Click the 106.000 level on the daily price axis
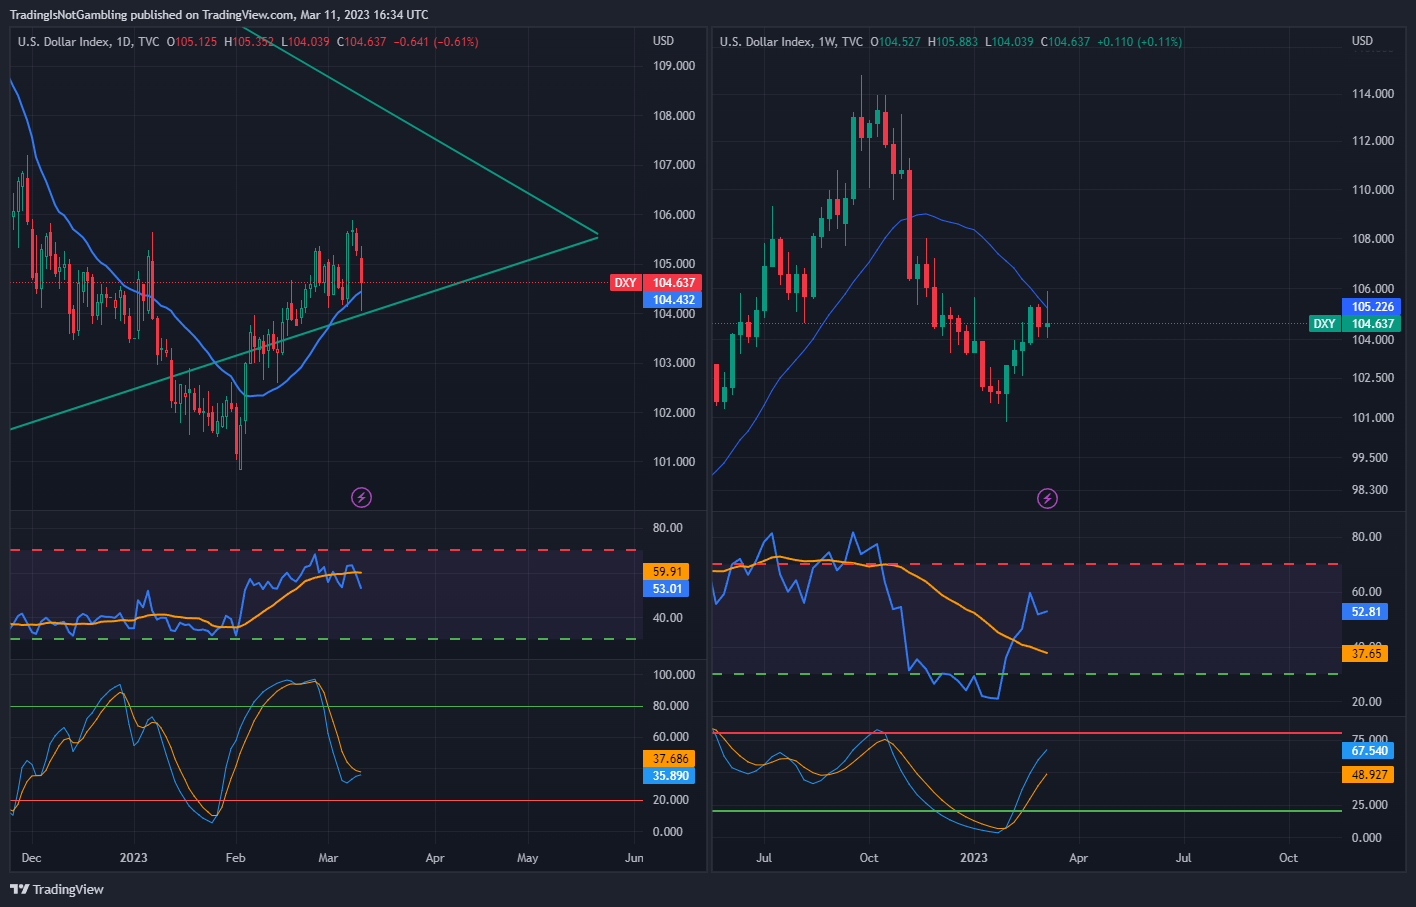The width and height of the screenshot is (1416, 907). pos(674,215)
